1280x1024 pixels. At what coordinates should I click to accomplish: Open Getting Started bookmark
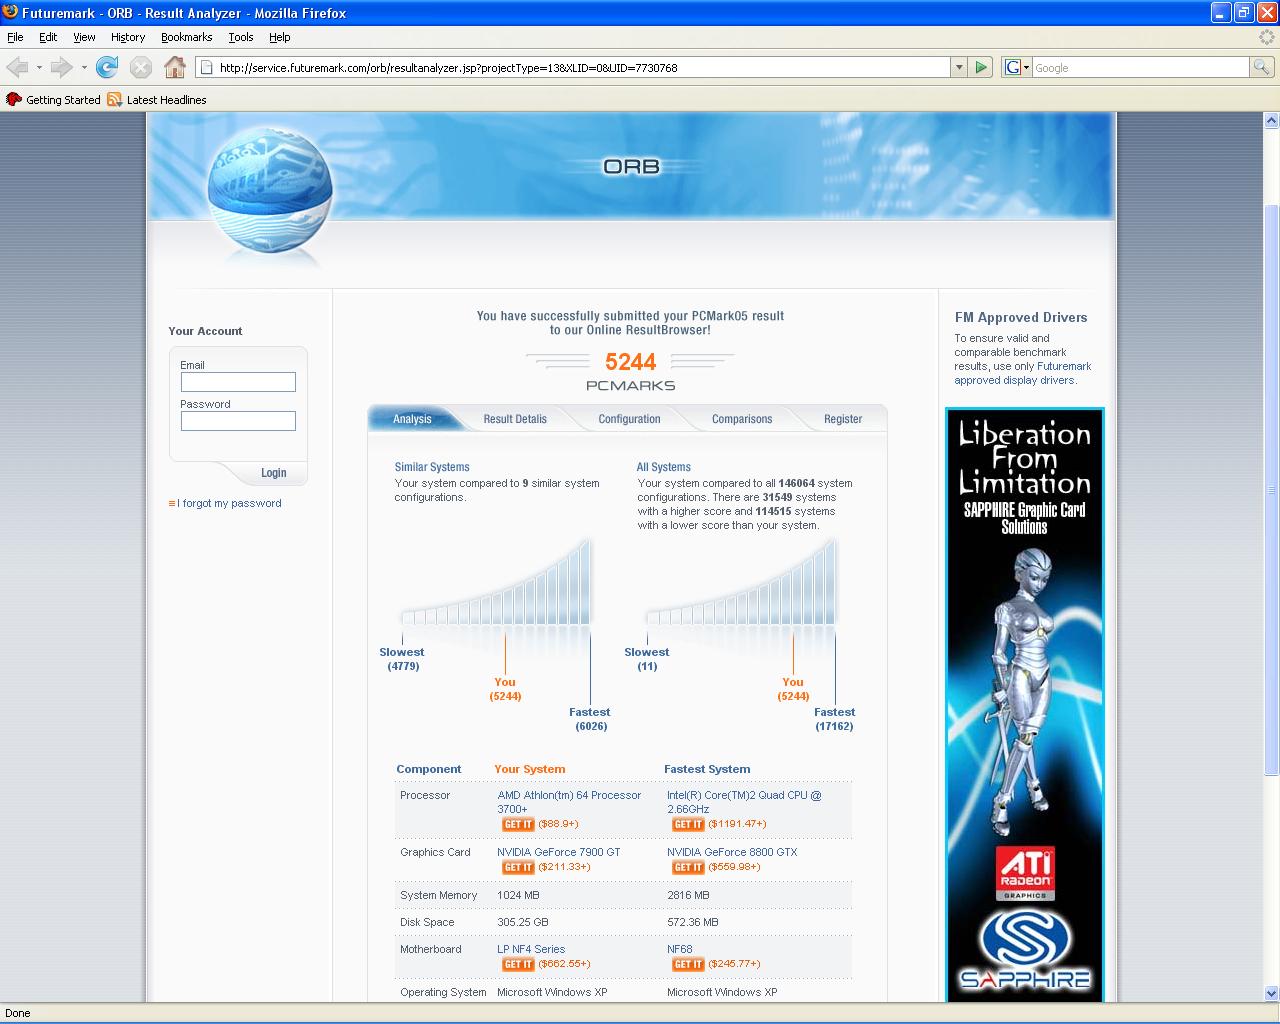(x=54, y=100)
